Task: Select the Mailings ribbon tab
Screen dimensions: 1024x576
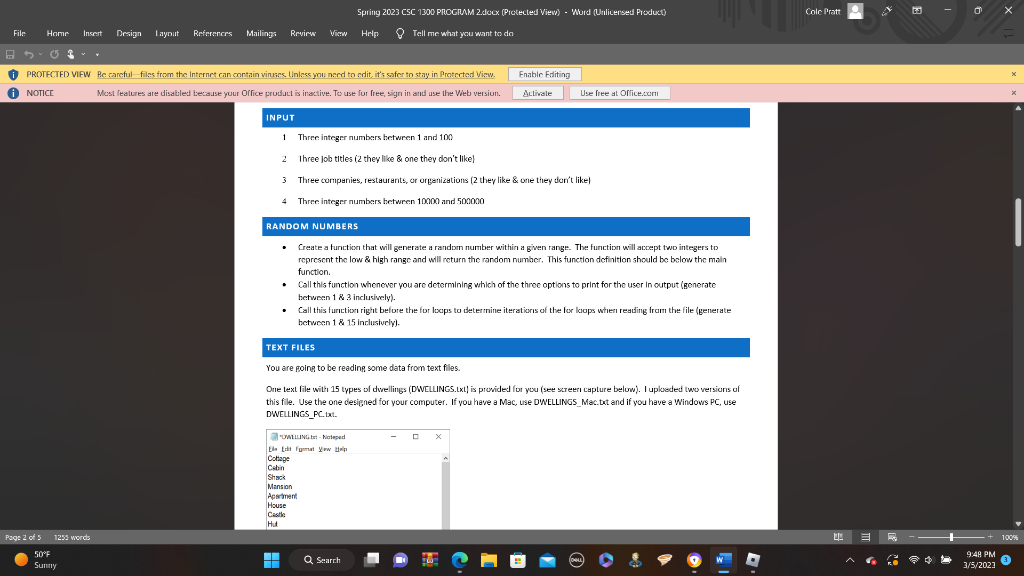Action: (x=261, y=33)
